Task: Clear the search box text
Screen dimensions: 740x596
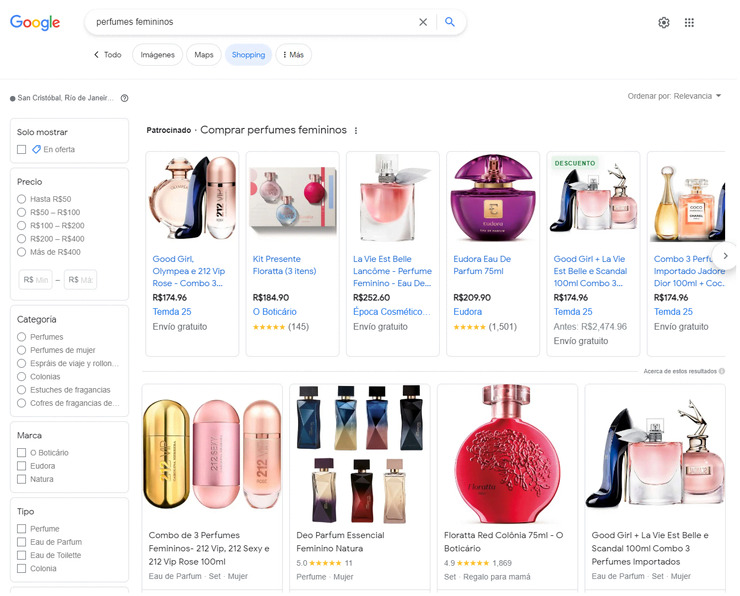Action: (423, 22)
